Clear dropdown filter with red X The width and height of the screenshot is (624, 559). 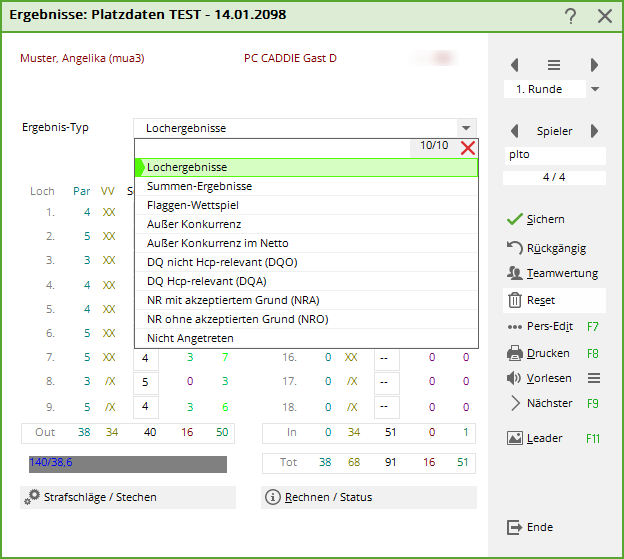pyautogui.click(x=467, y=147)
